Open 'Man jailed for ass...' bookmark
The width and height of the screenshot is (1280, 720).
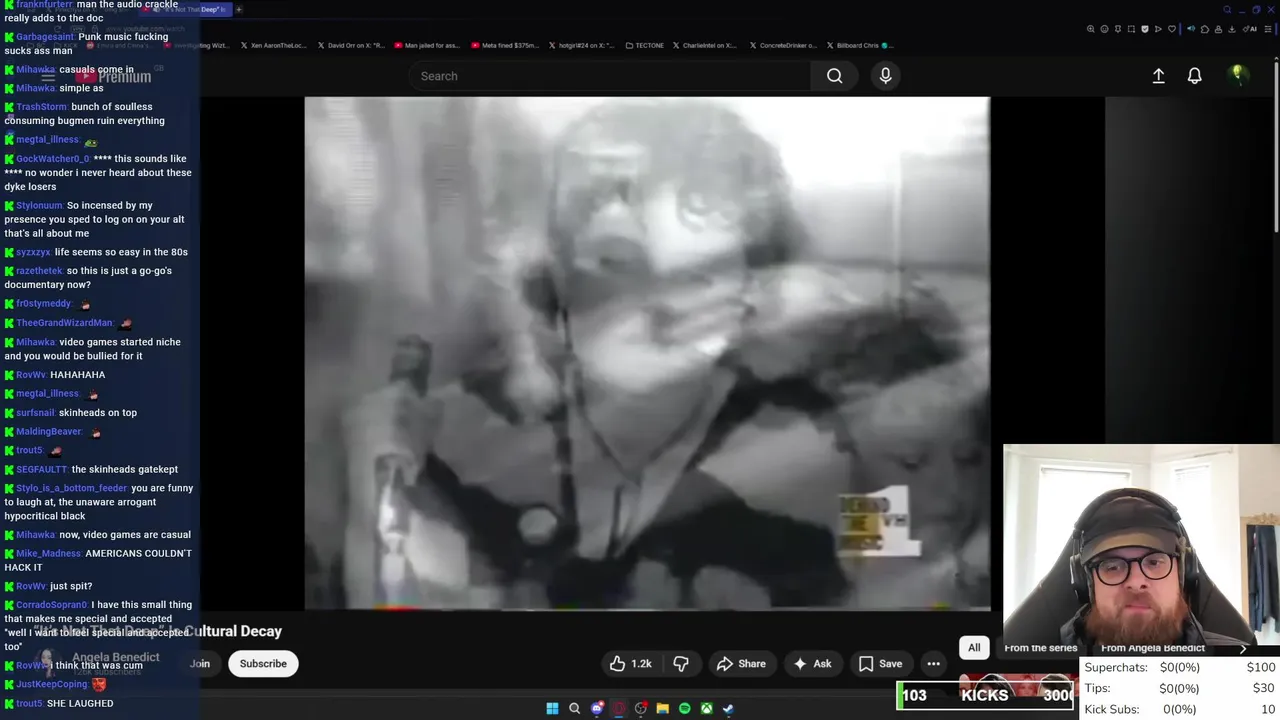point(427,45)
